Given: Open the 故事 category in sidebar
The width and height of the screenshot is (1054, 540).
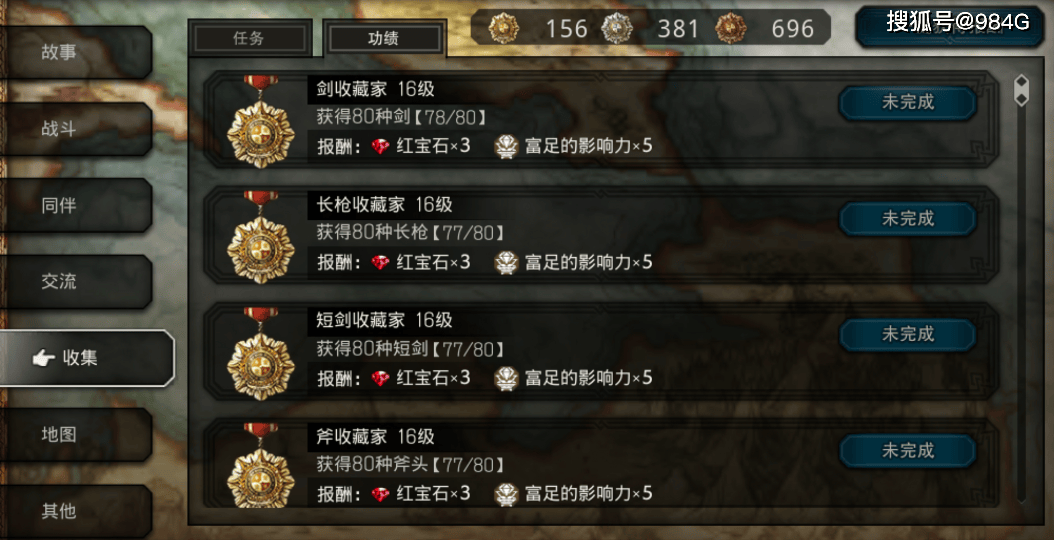Looking at the screenshot, I should pyautogui.click(x=75, y=52).
